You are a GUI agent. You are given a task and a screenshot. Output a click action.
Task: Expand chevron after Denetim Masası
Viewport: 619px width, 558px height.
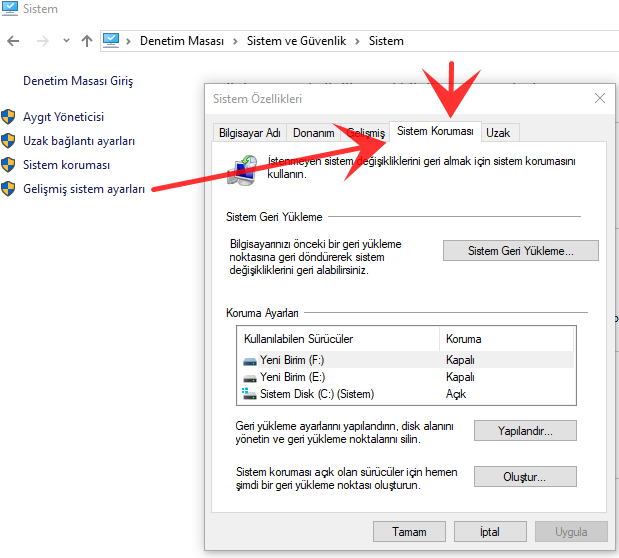tap(235, 41)
